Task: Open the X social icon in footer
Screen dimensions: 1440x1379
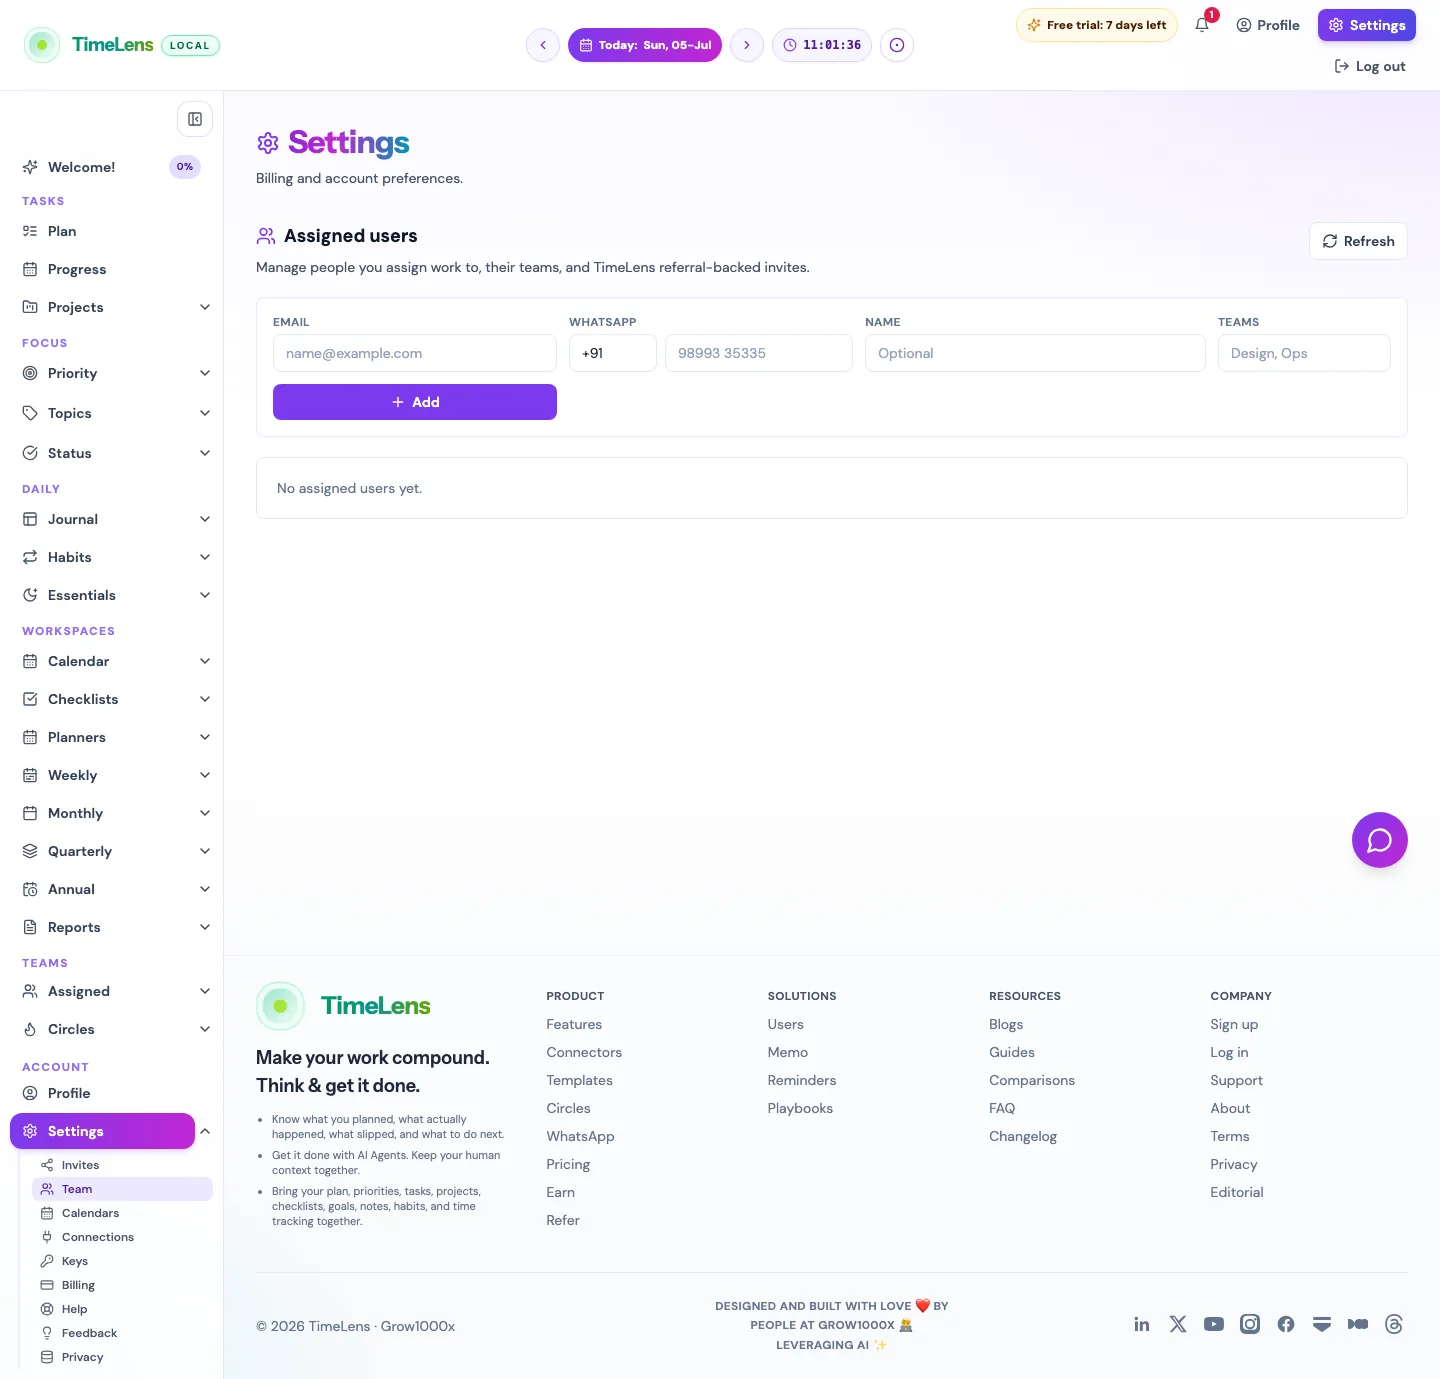Action: point(1178,1324)
